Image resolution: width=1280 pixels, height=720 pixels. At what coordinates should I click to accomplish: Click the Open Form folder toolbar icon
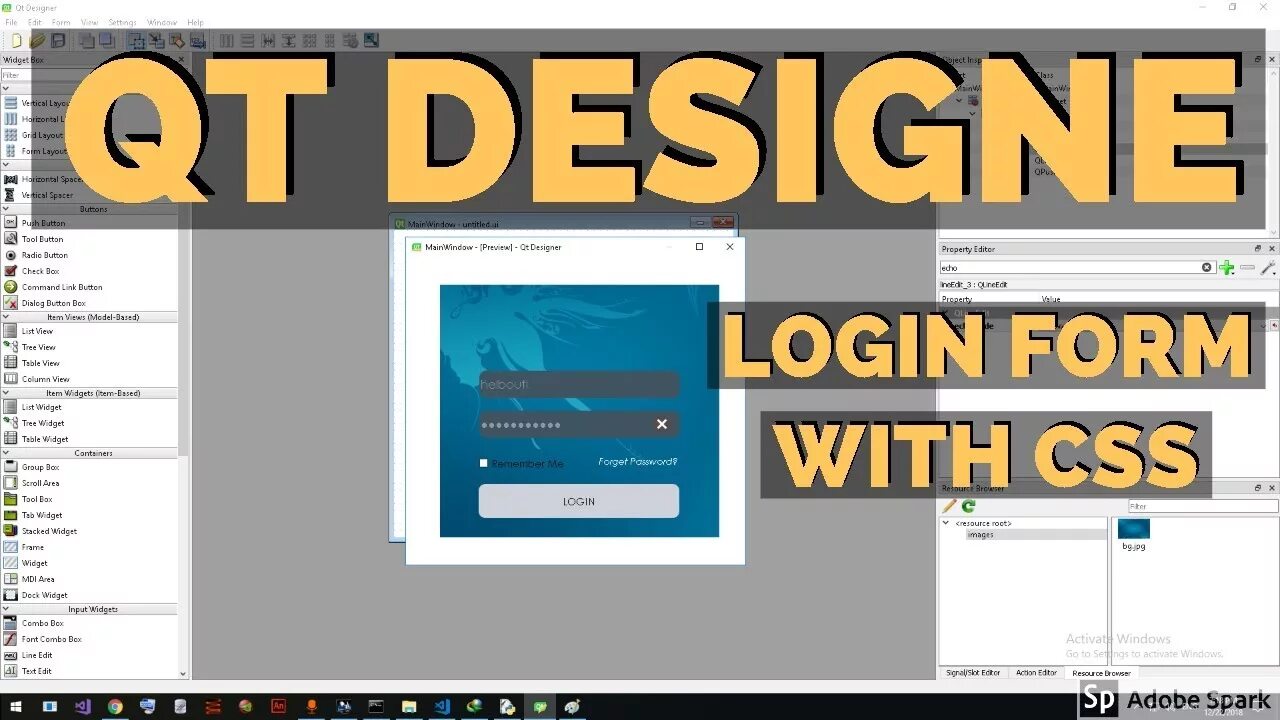pyautogui.click(x=37, y=41)
